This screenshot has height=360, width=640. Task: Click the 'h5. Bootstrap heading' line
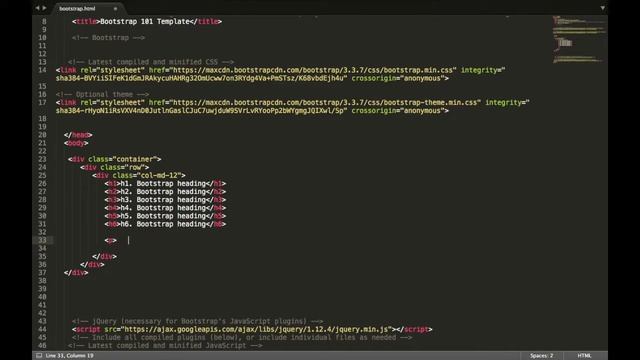(x=165, y=216)
